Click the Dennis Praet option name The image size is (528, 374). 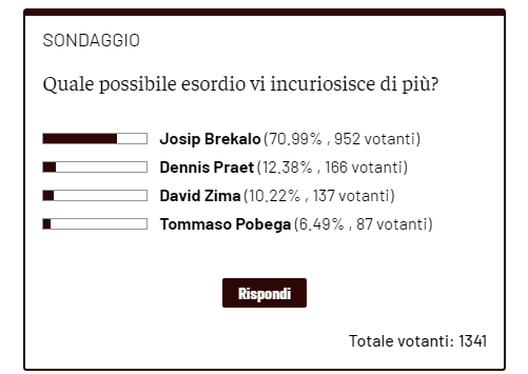point(207,167)
